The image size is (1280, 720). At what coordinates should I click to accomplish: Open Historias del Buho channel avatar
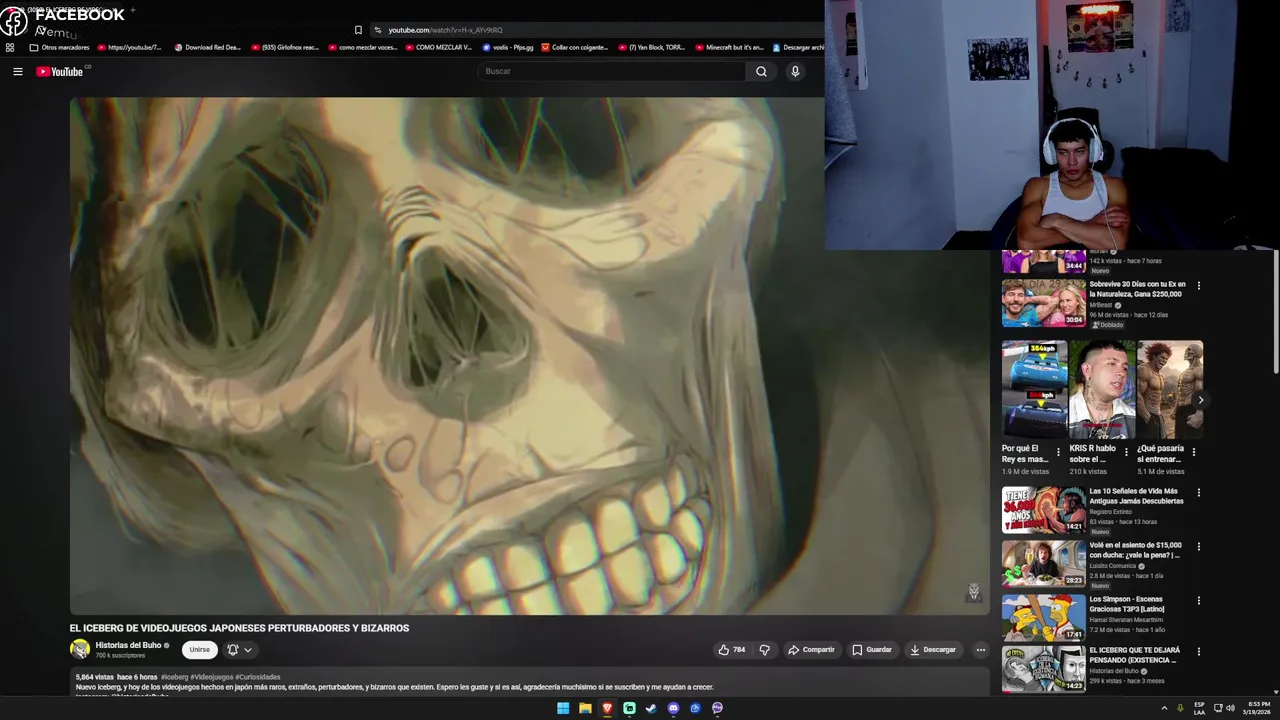click(x=79, y=649)
